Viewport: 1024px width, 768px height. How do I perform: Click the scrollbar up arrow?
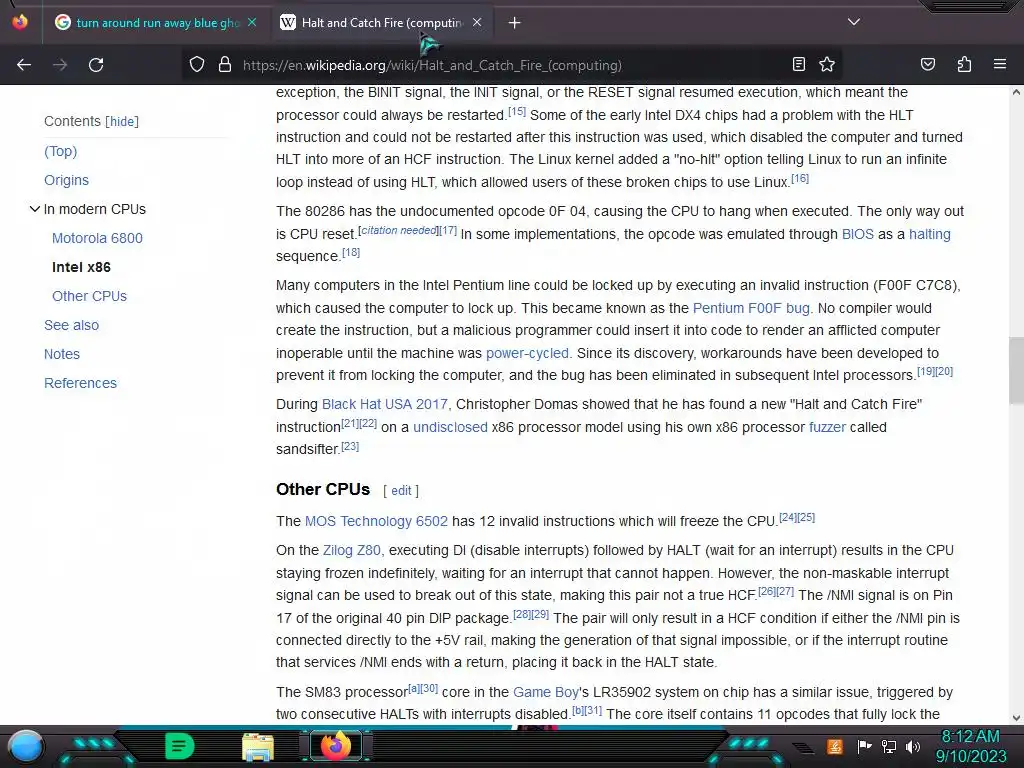point(1016,93)
